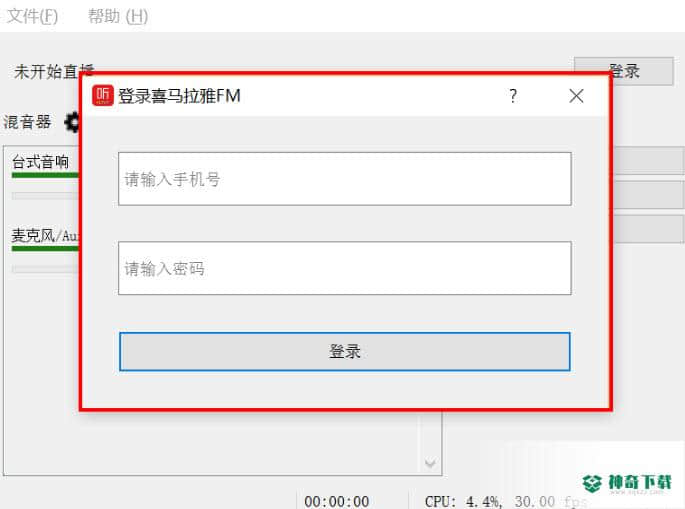
Task: Click the 台式音响 label
Action: pos(40,162)
